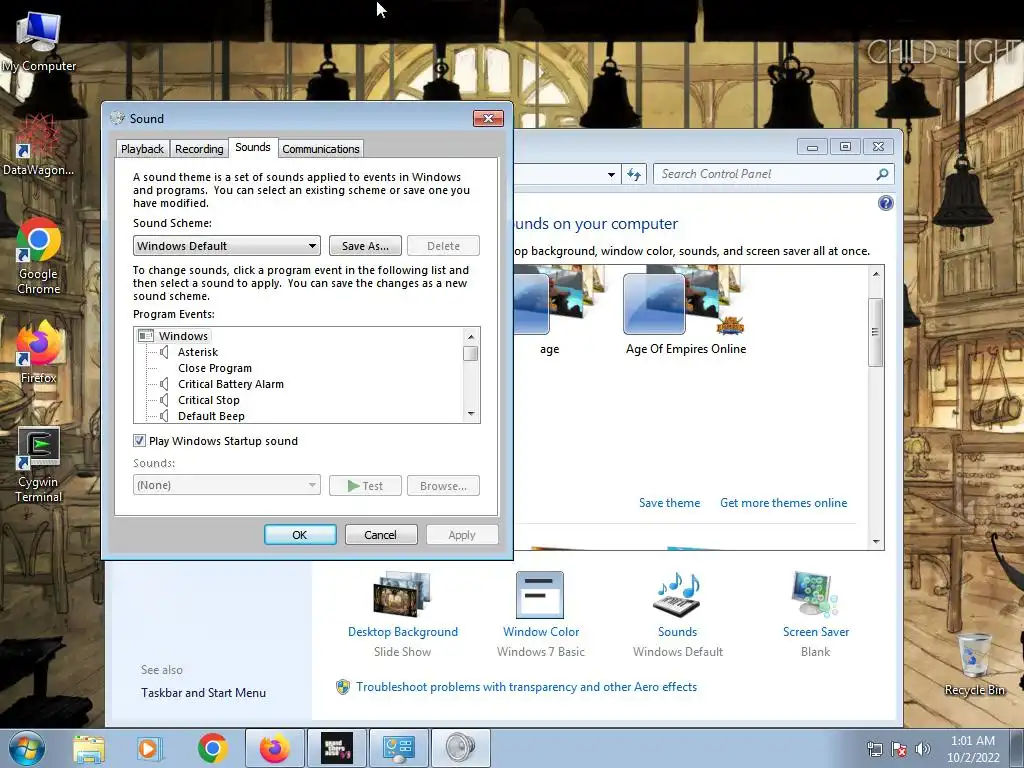Open Get more themes online link
Viewport: 1024px width, 768px height.
784,503
